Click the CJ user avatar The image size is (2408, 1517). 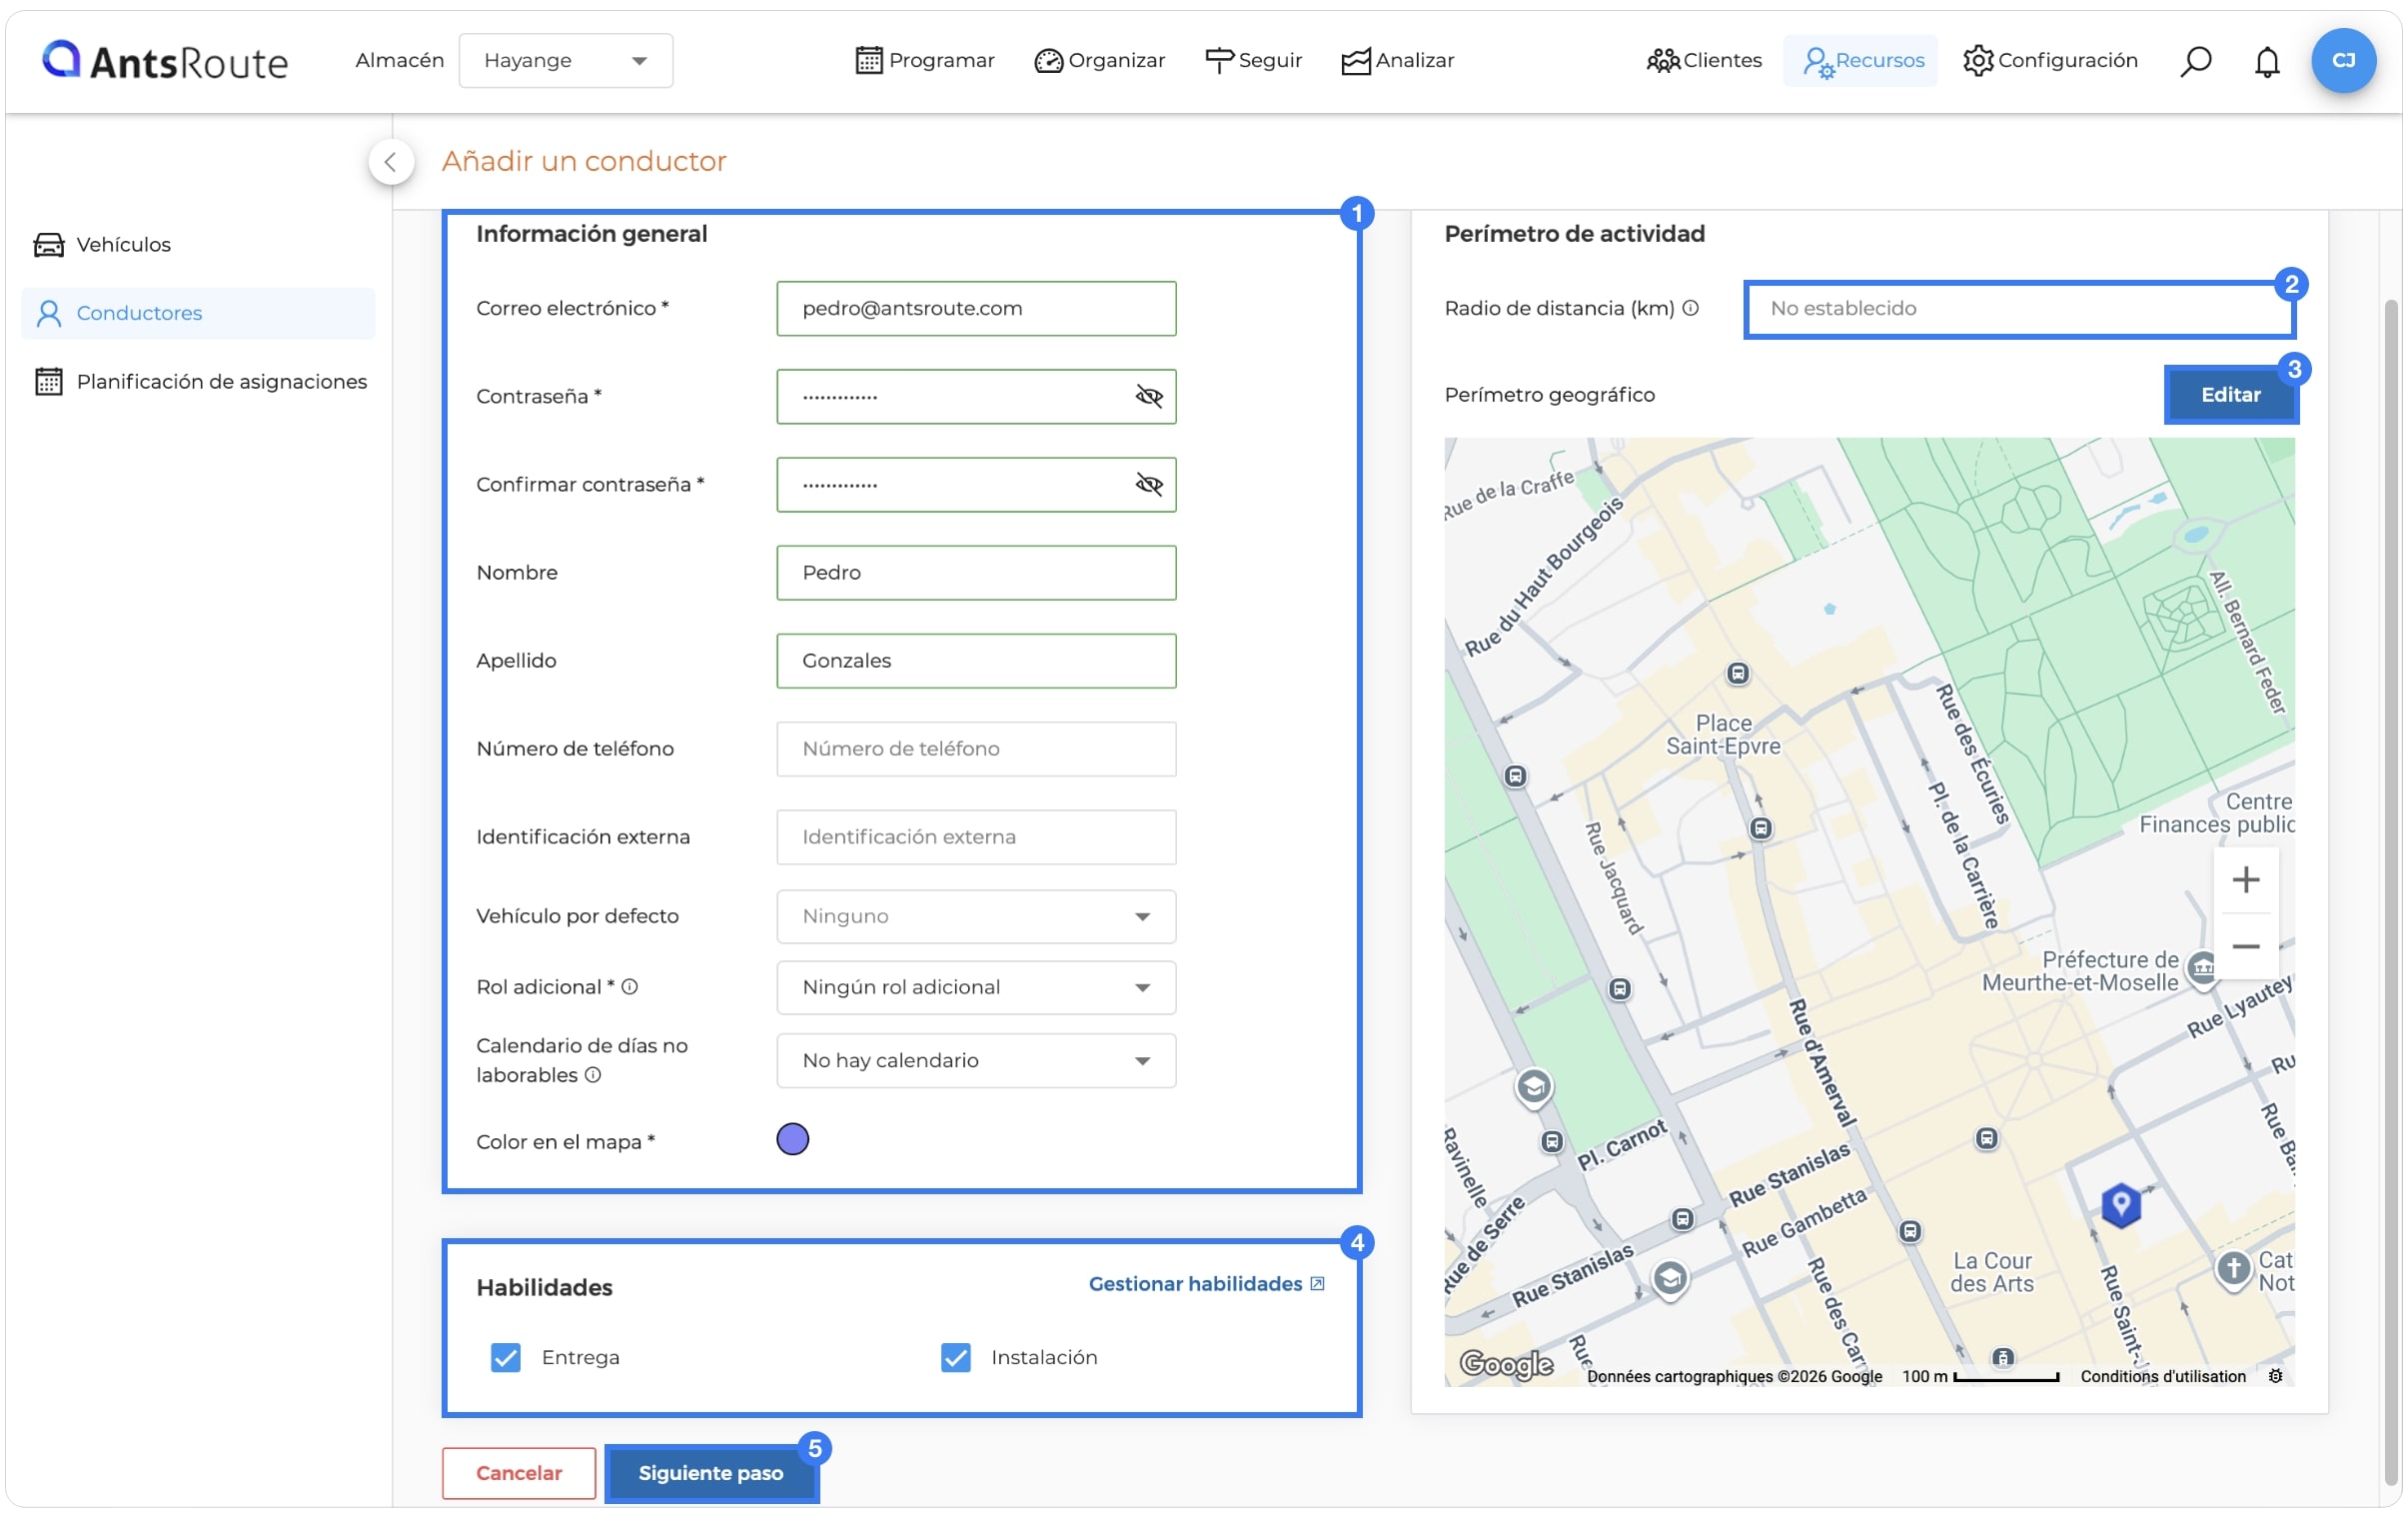tap(2343, 60)
